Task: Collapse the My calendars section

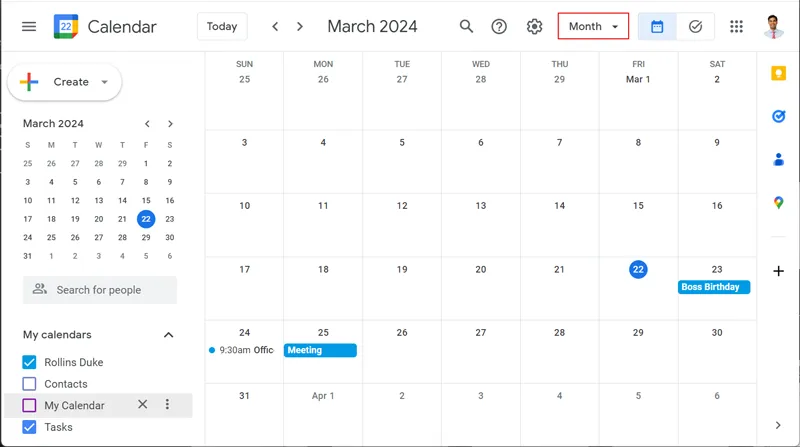Action: (x=168, y=335)
